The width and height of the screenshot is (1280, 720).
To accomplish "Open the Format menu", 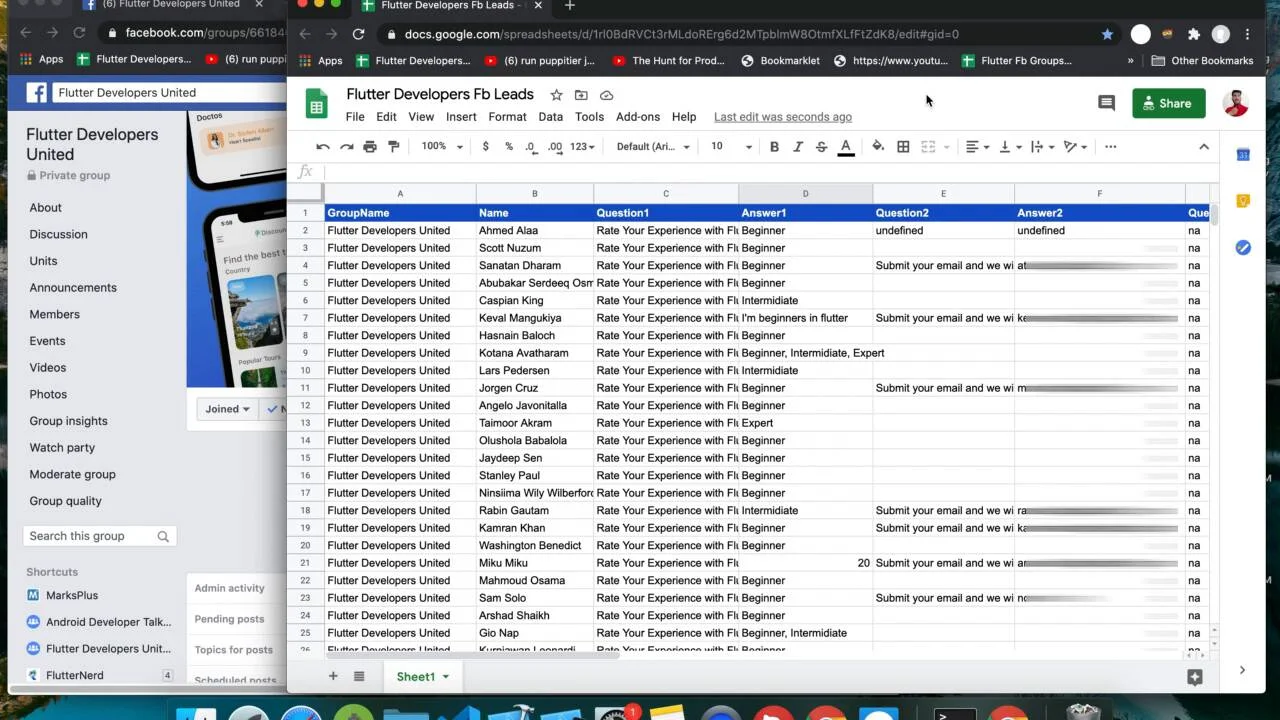I will [507, 117].
